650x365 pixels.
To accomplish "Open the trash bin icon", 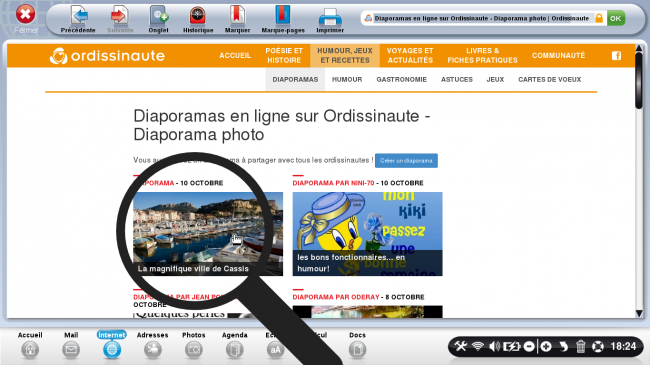I will click(x=580, y=346).
